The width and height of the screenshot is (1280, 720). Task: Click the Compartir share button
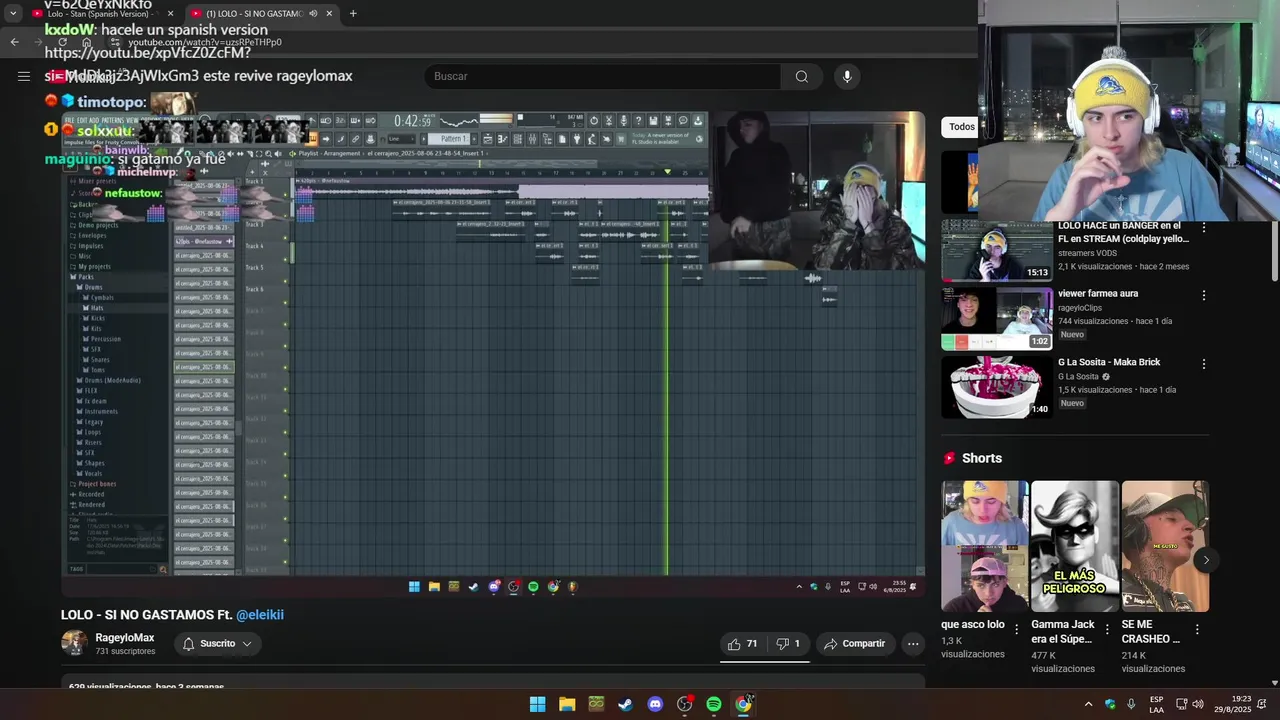click(854, 644)
